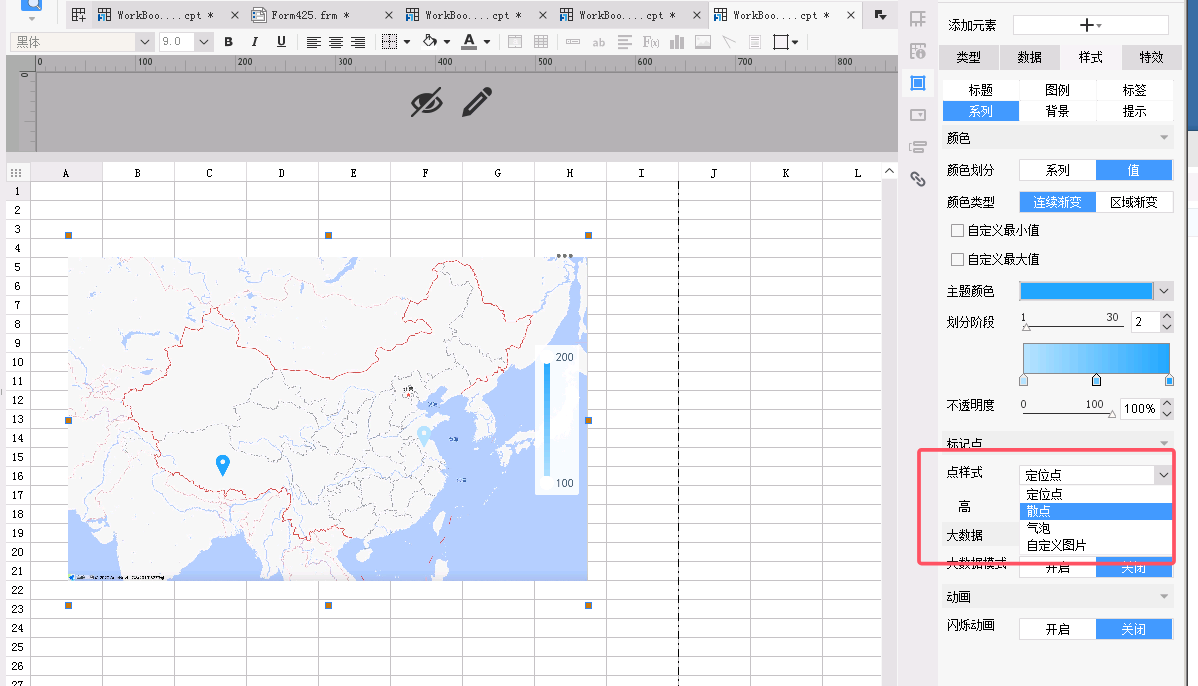Viewport: 1198px width, 686px height.
Task: Click the font color A icon
Action: [469, 41]
